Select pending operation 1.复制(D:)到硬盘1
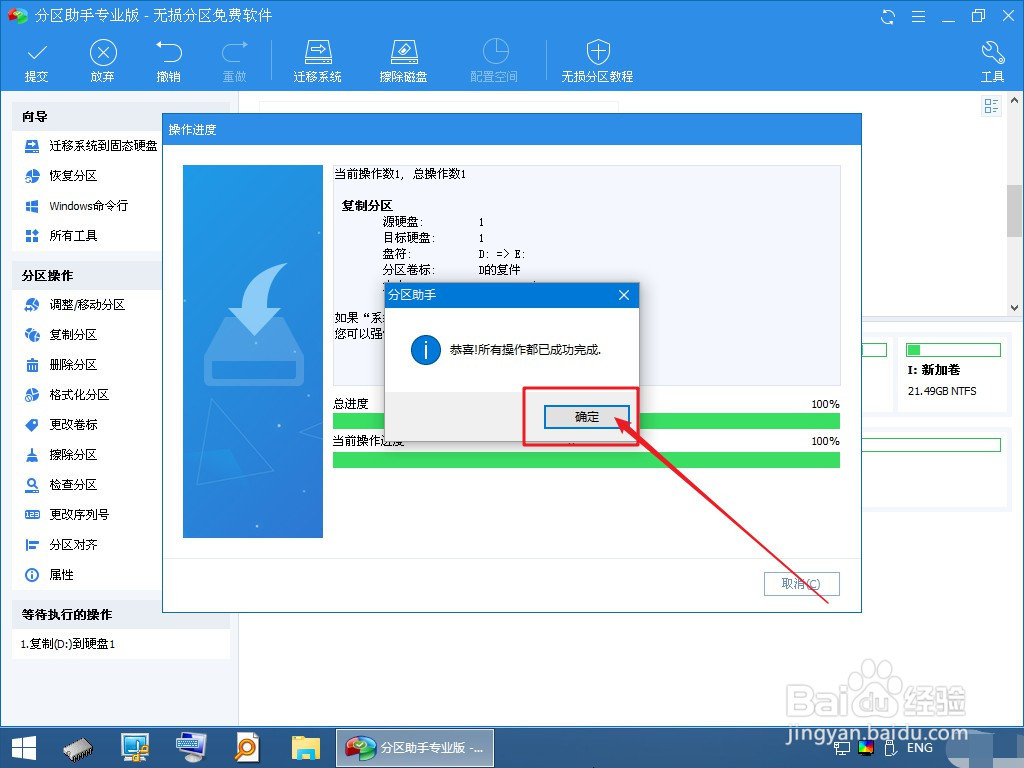This screenshot has height=768, width=1024. [68, 644]
